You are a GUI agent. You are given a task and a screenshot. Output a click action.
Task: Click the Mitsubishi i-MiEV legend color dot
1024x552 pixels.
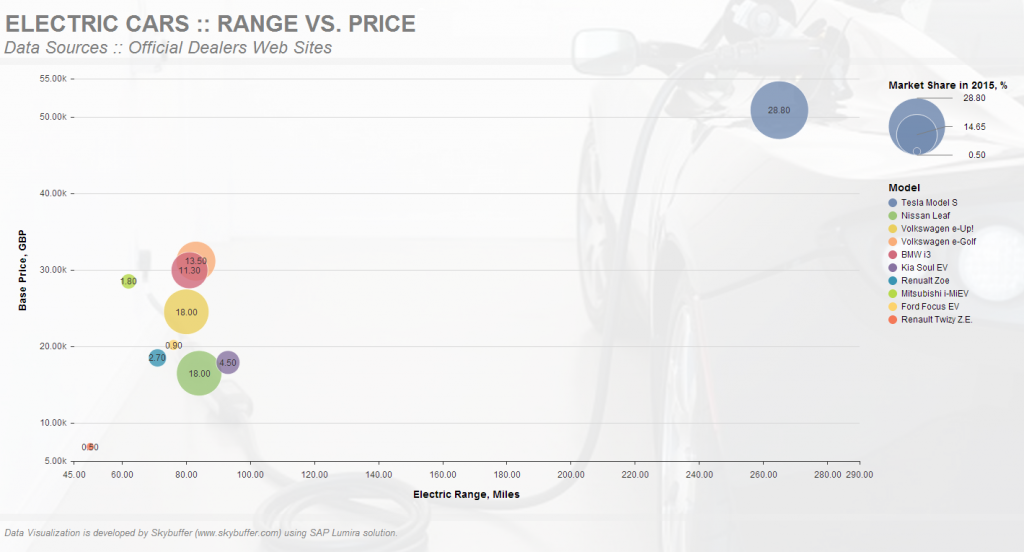[893, 294]
